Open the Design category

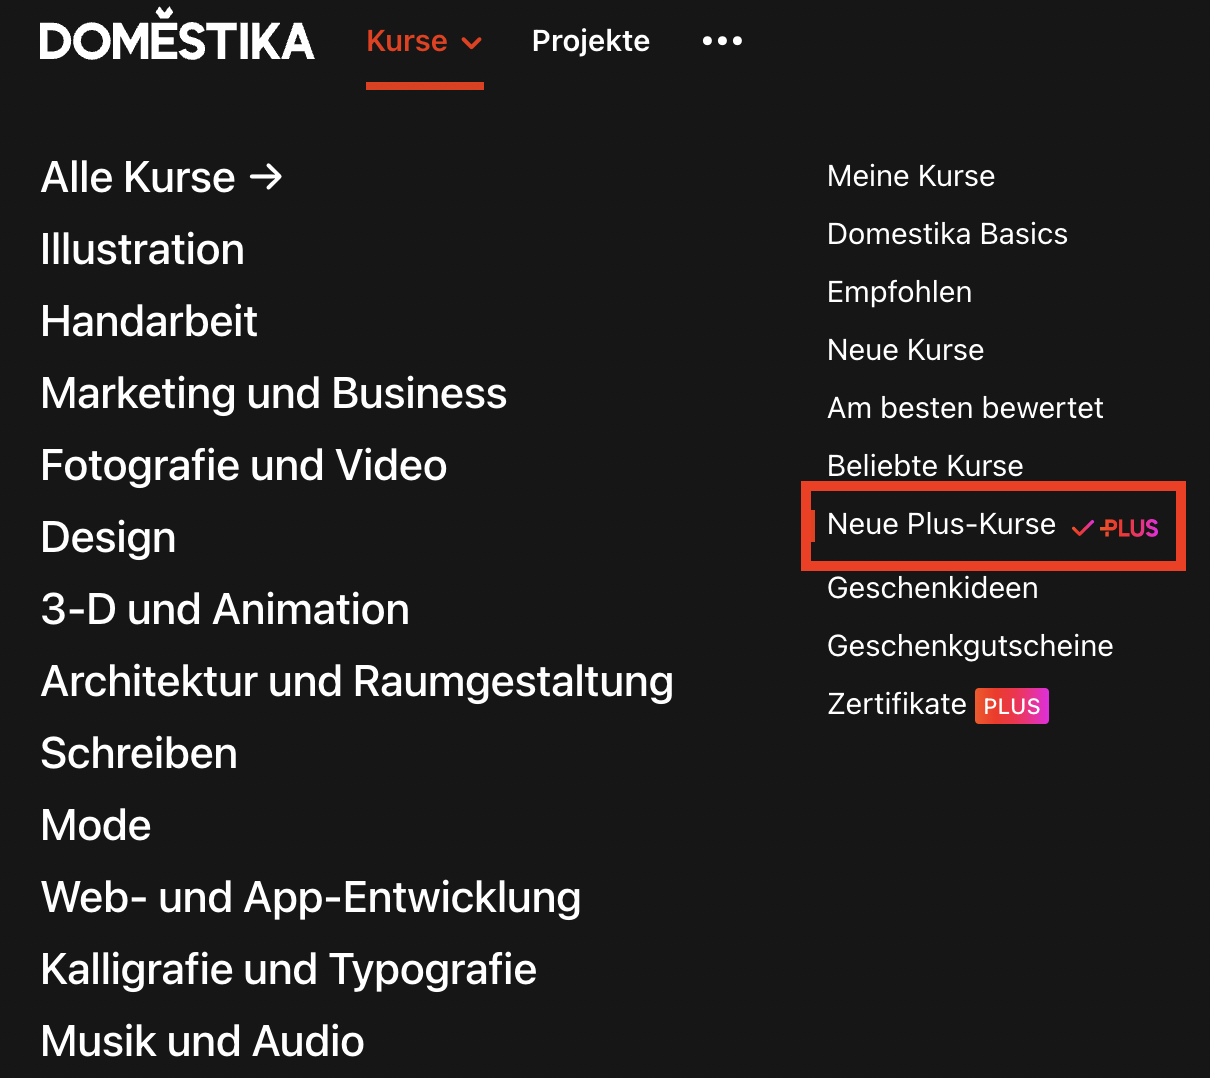(108, 537)
